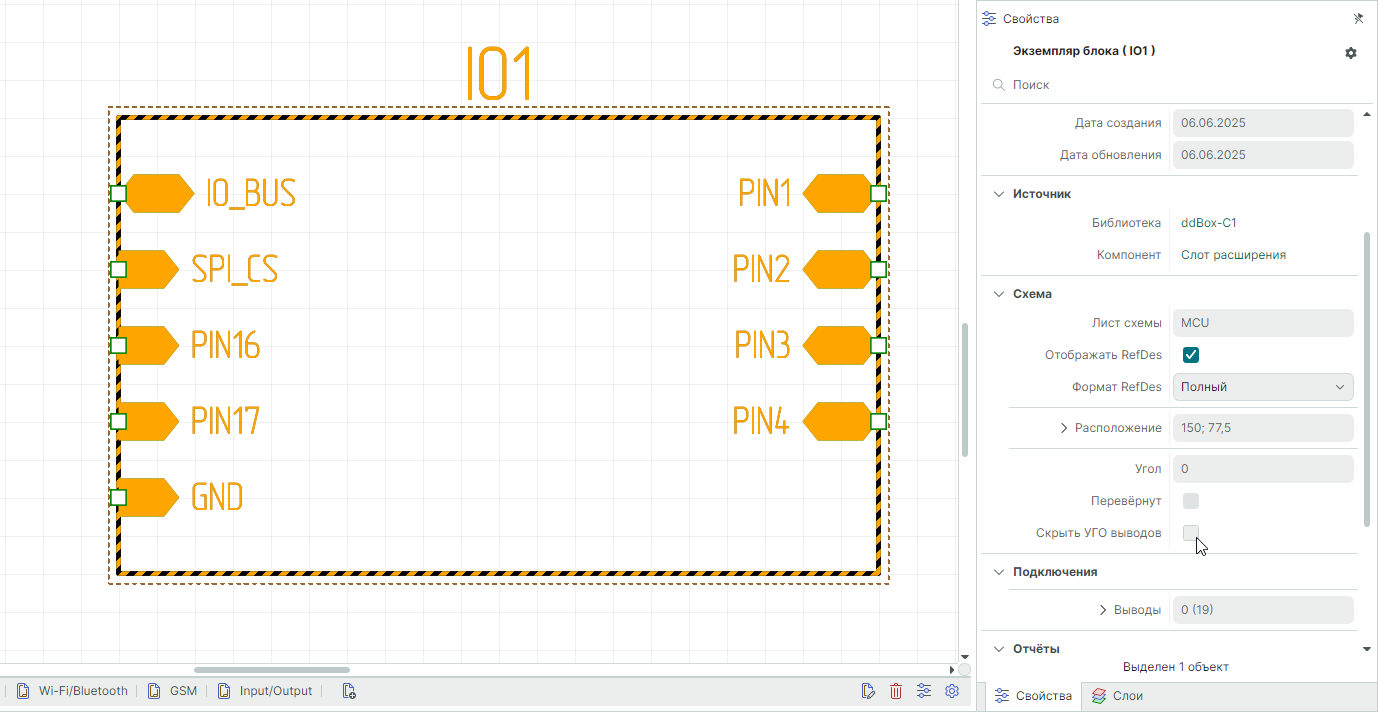Click the red delete sheet trash icon
The image size is (1378, 712).
(x=896, y=691)
